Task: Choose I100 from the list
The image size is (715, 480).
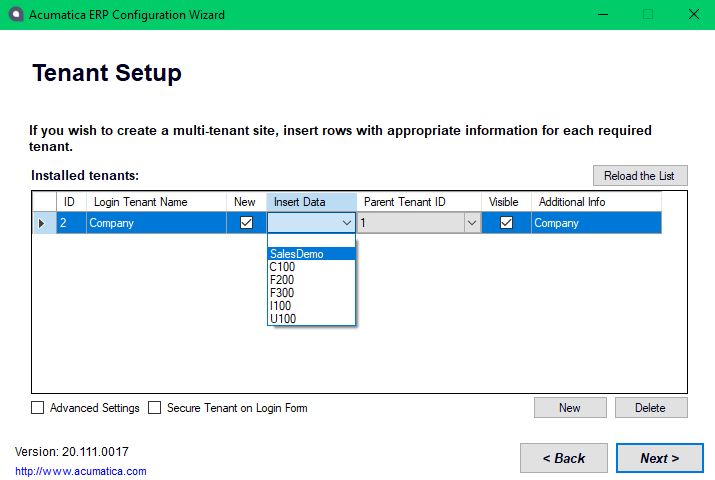Action: coord(311,306)
